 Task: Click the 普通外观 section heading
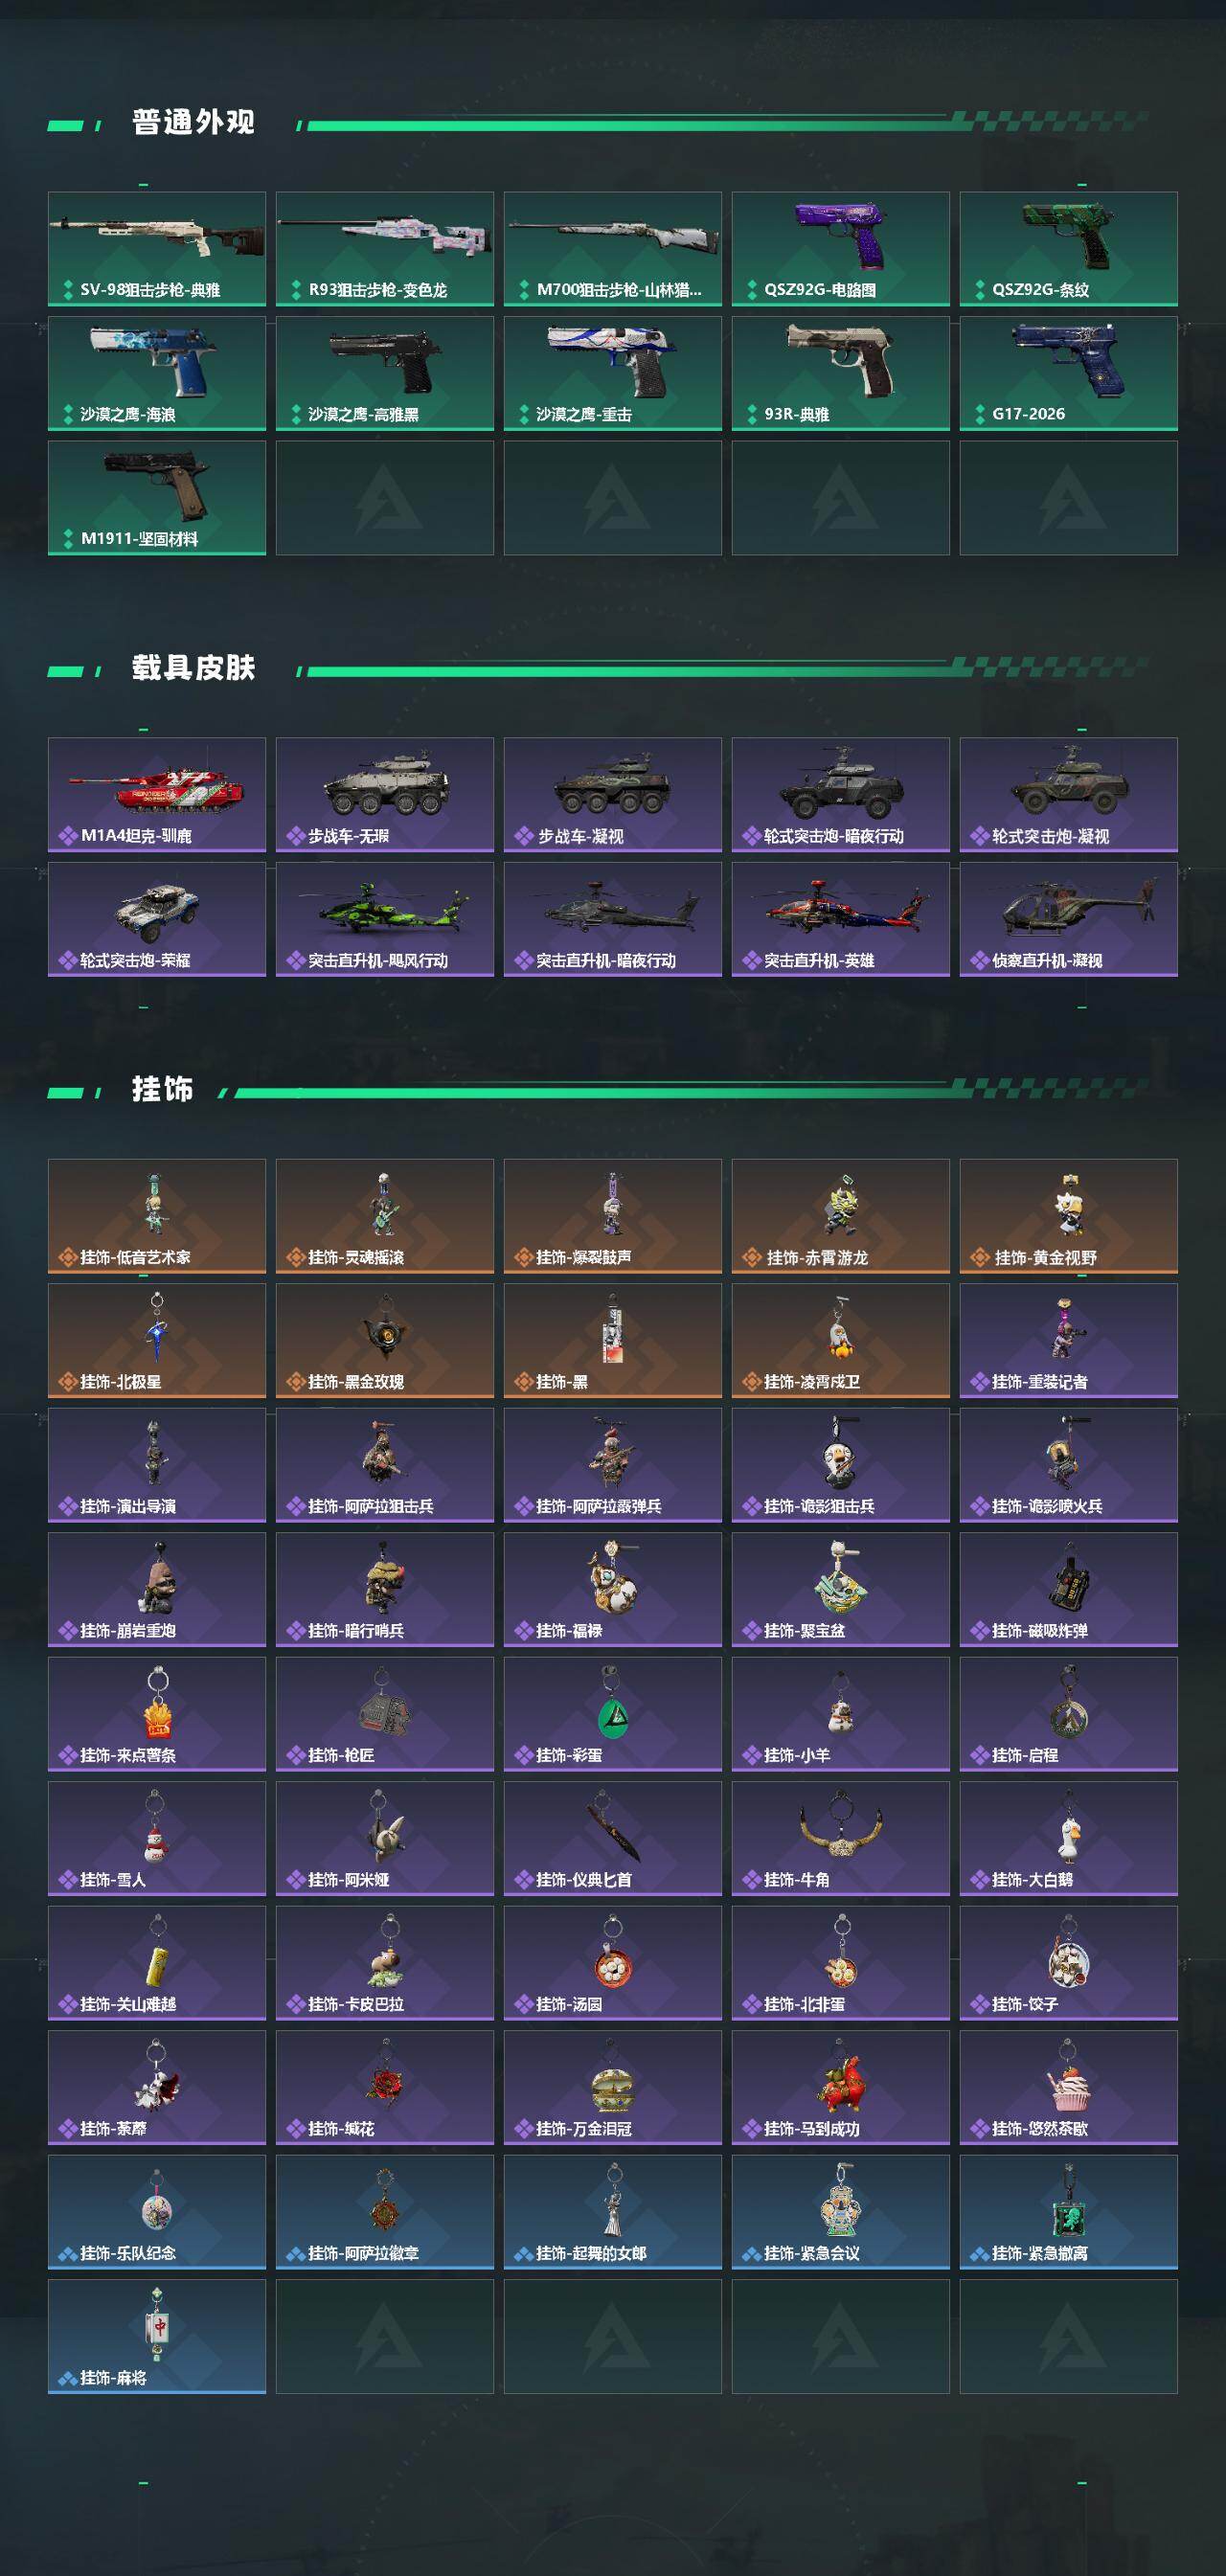click(193, 122)
